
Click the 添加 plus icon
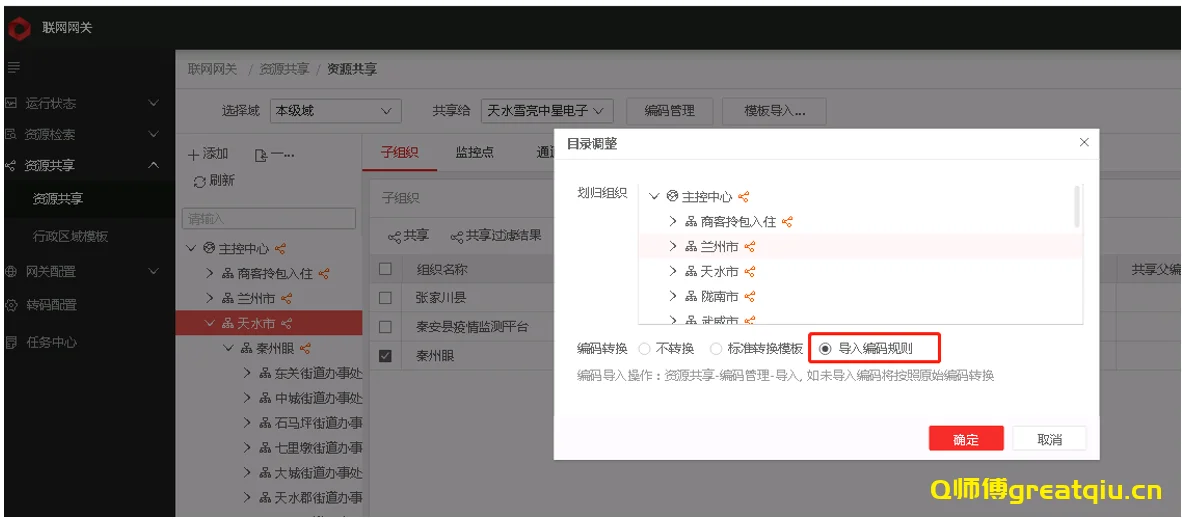(x=194, y=154)
